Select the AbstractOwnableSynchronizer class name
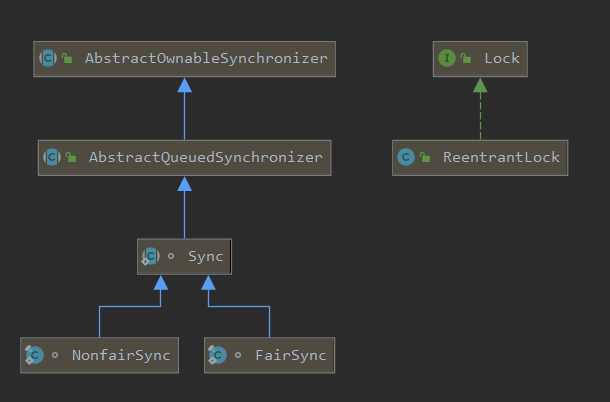The width and height of the screenshot is (610, 402). coord(206,59)
